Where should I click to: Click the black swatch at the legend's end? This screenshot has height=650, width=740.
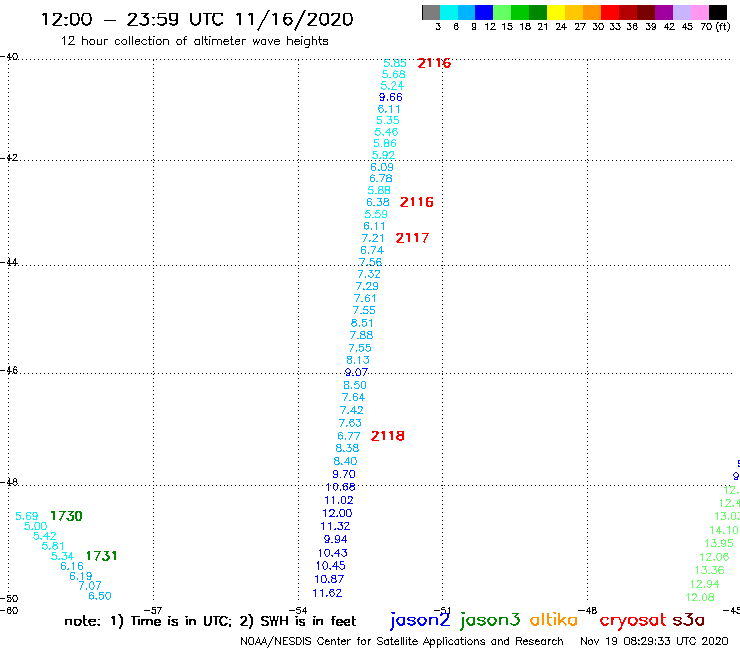[718, 12]
